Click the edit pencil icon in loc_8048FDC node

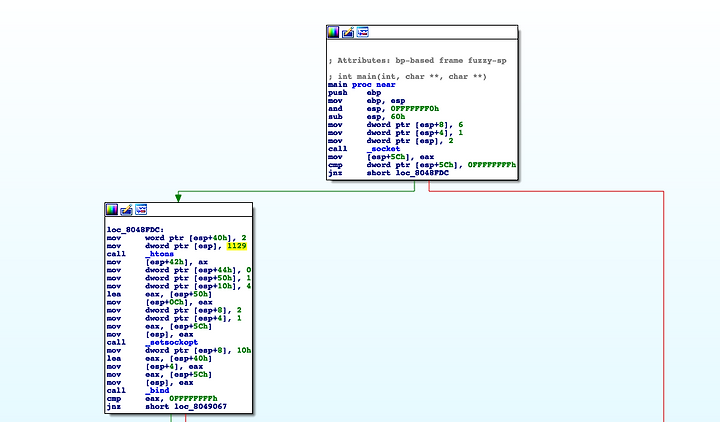126,210
